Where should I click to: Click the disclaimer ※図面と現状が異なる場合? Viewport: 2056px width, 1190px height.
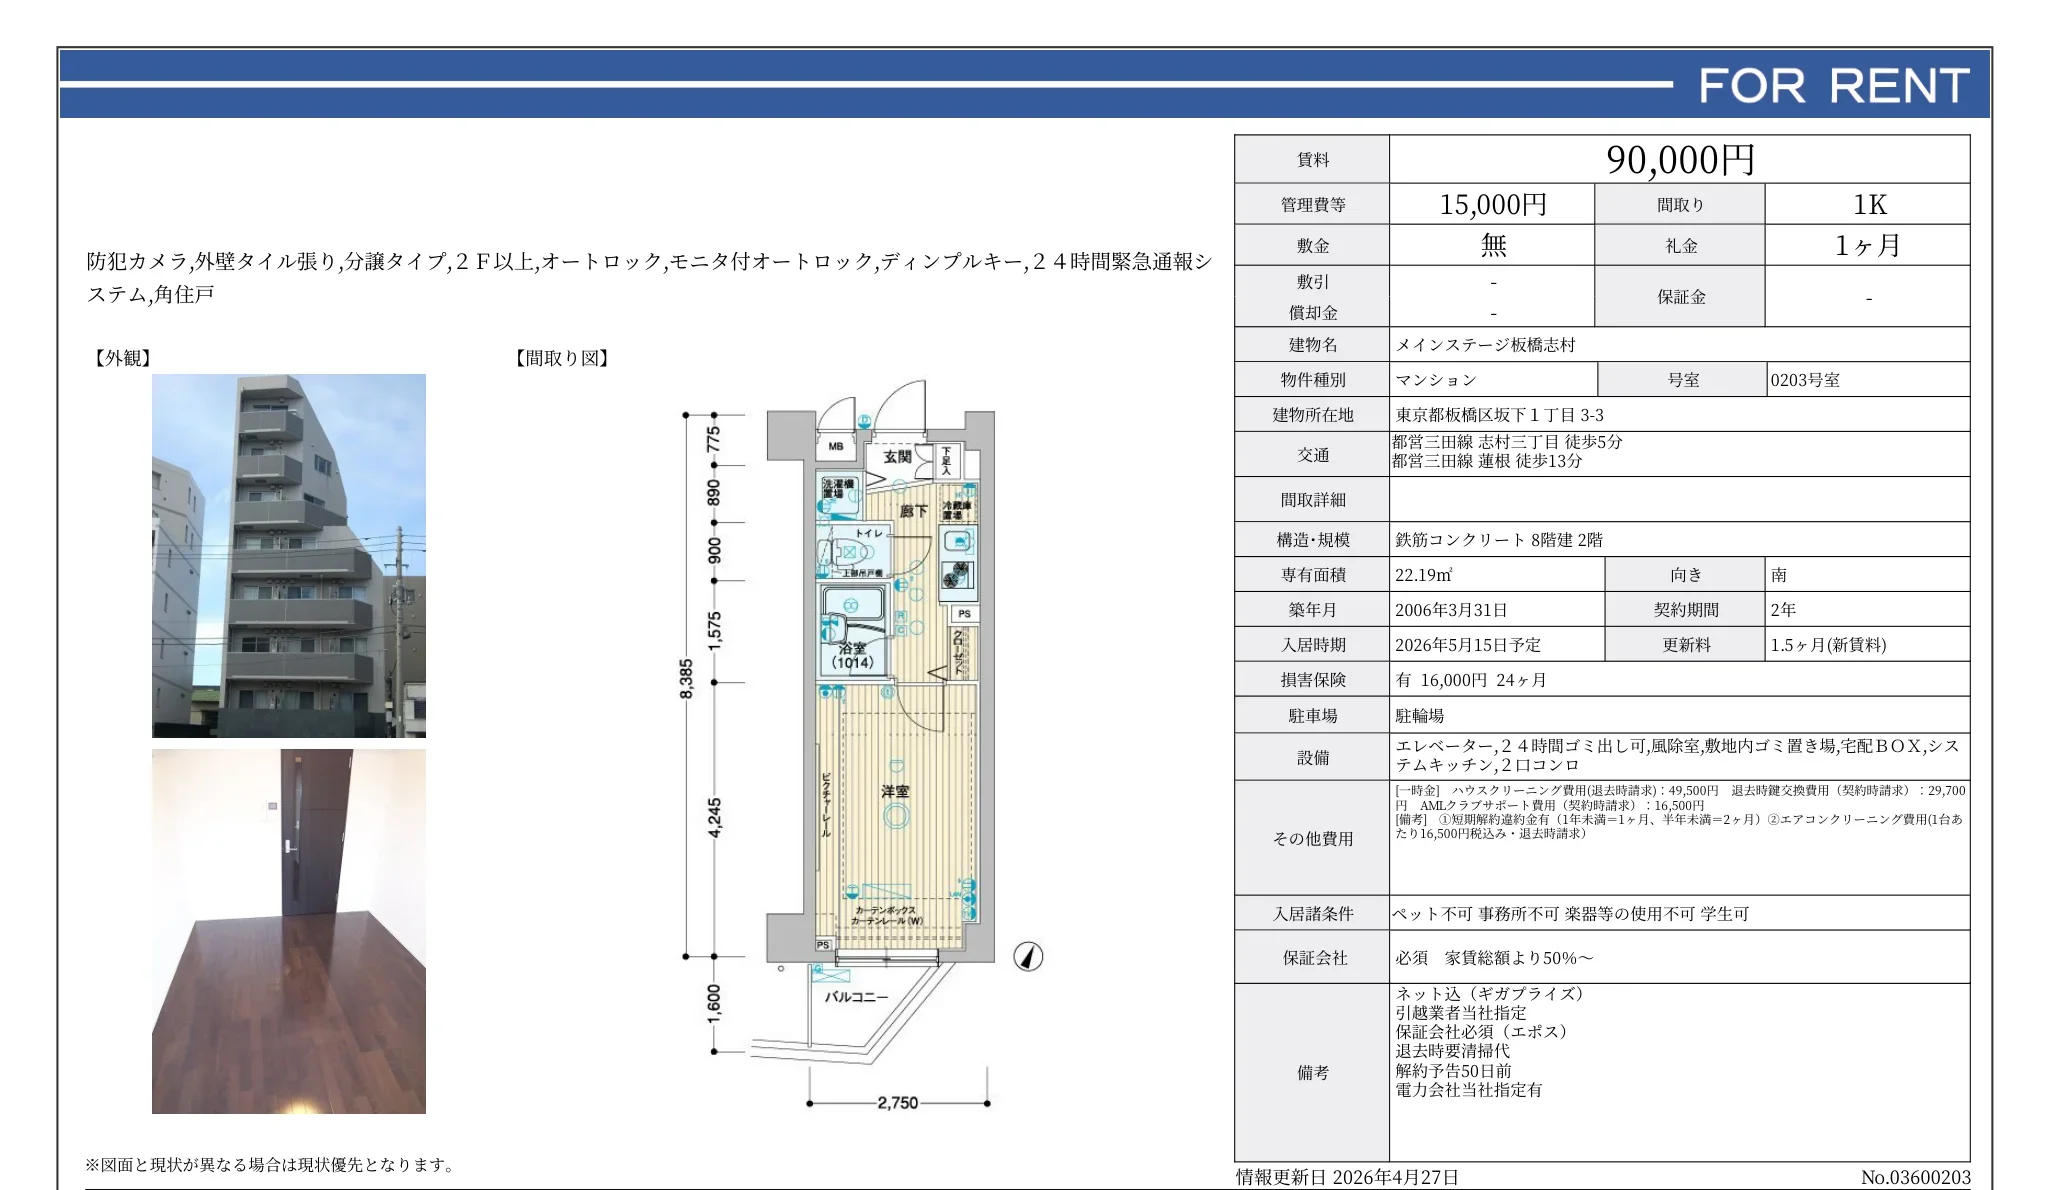tap(272, 1165)
